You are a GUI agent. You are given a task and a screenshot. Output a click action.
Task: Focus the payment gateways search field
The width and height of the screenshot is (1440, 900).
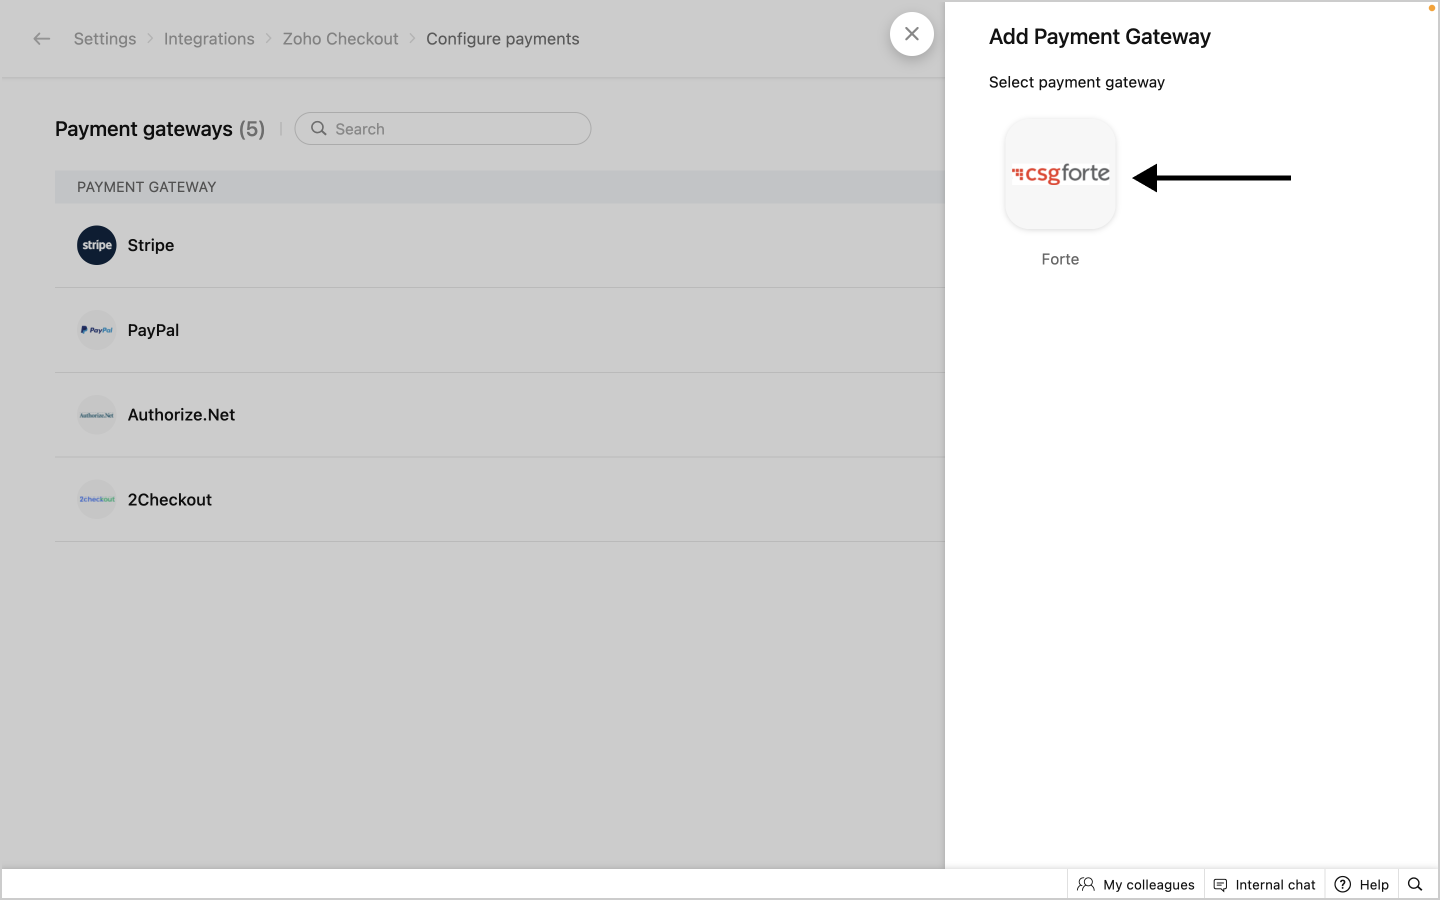click(443, 129)
